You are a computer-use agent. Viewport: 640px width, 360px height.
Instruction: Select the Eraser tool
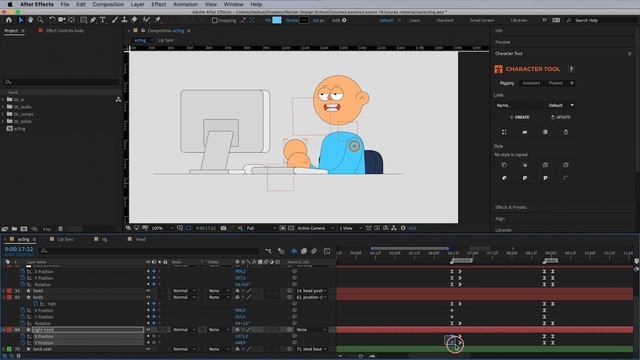pyautogui.click(x=134, y=20)
